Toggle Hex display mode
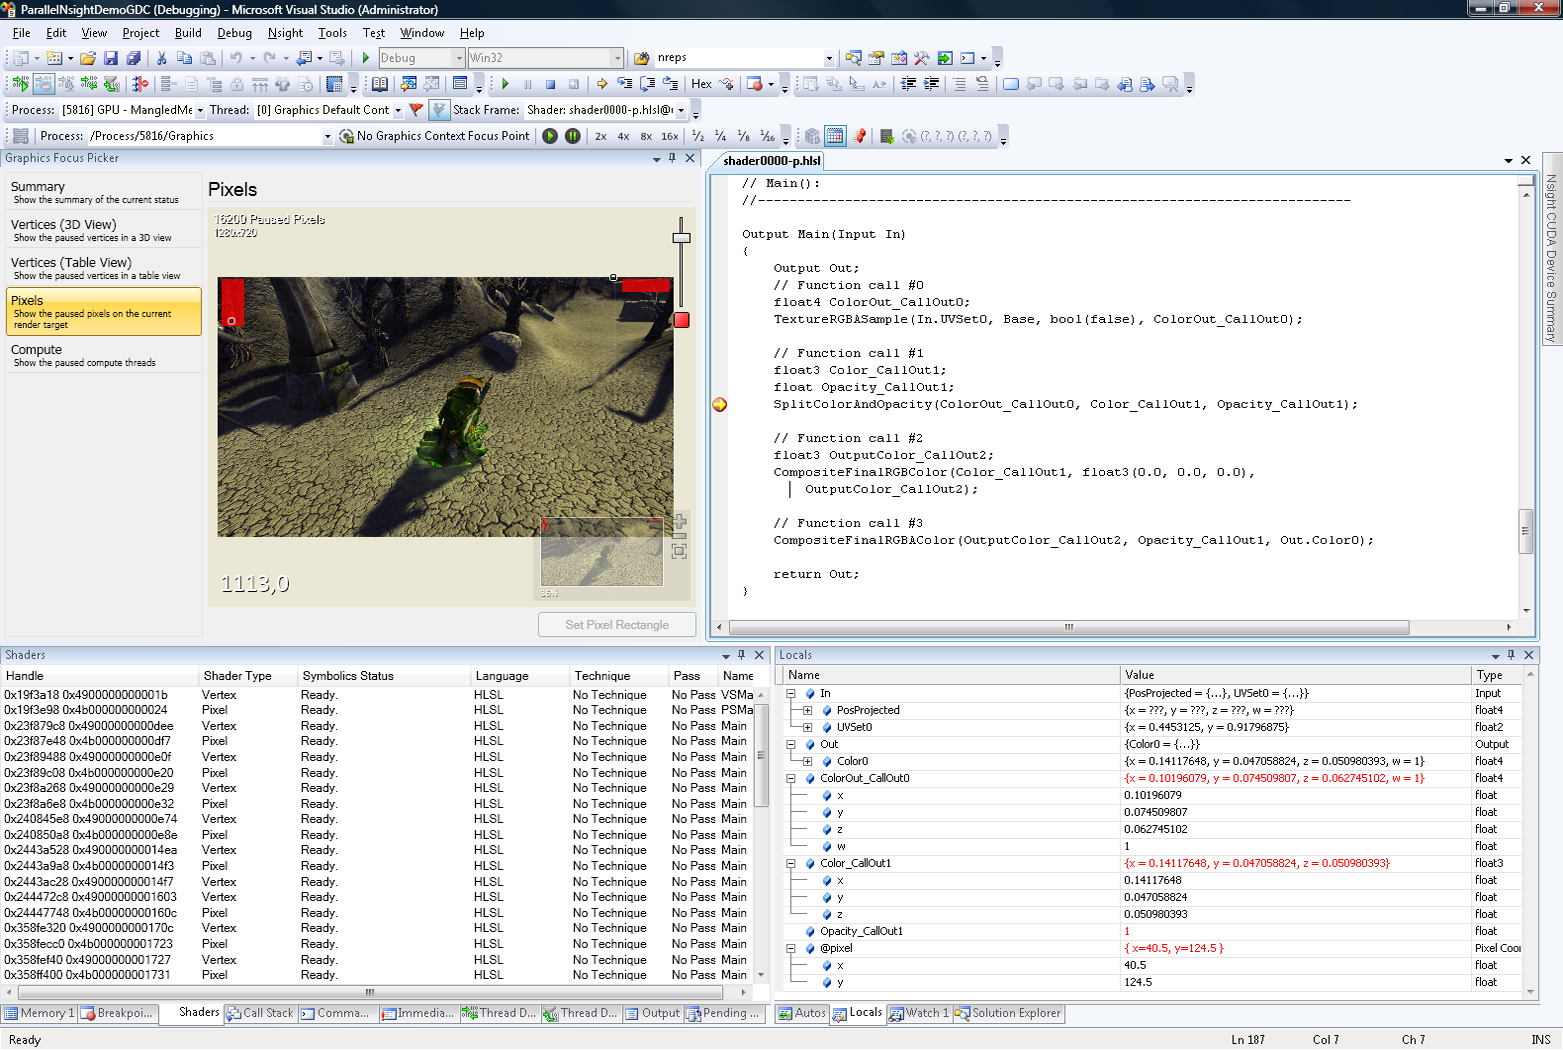1563x1050 pixels. 701,84
